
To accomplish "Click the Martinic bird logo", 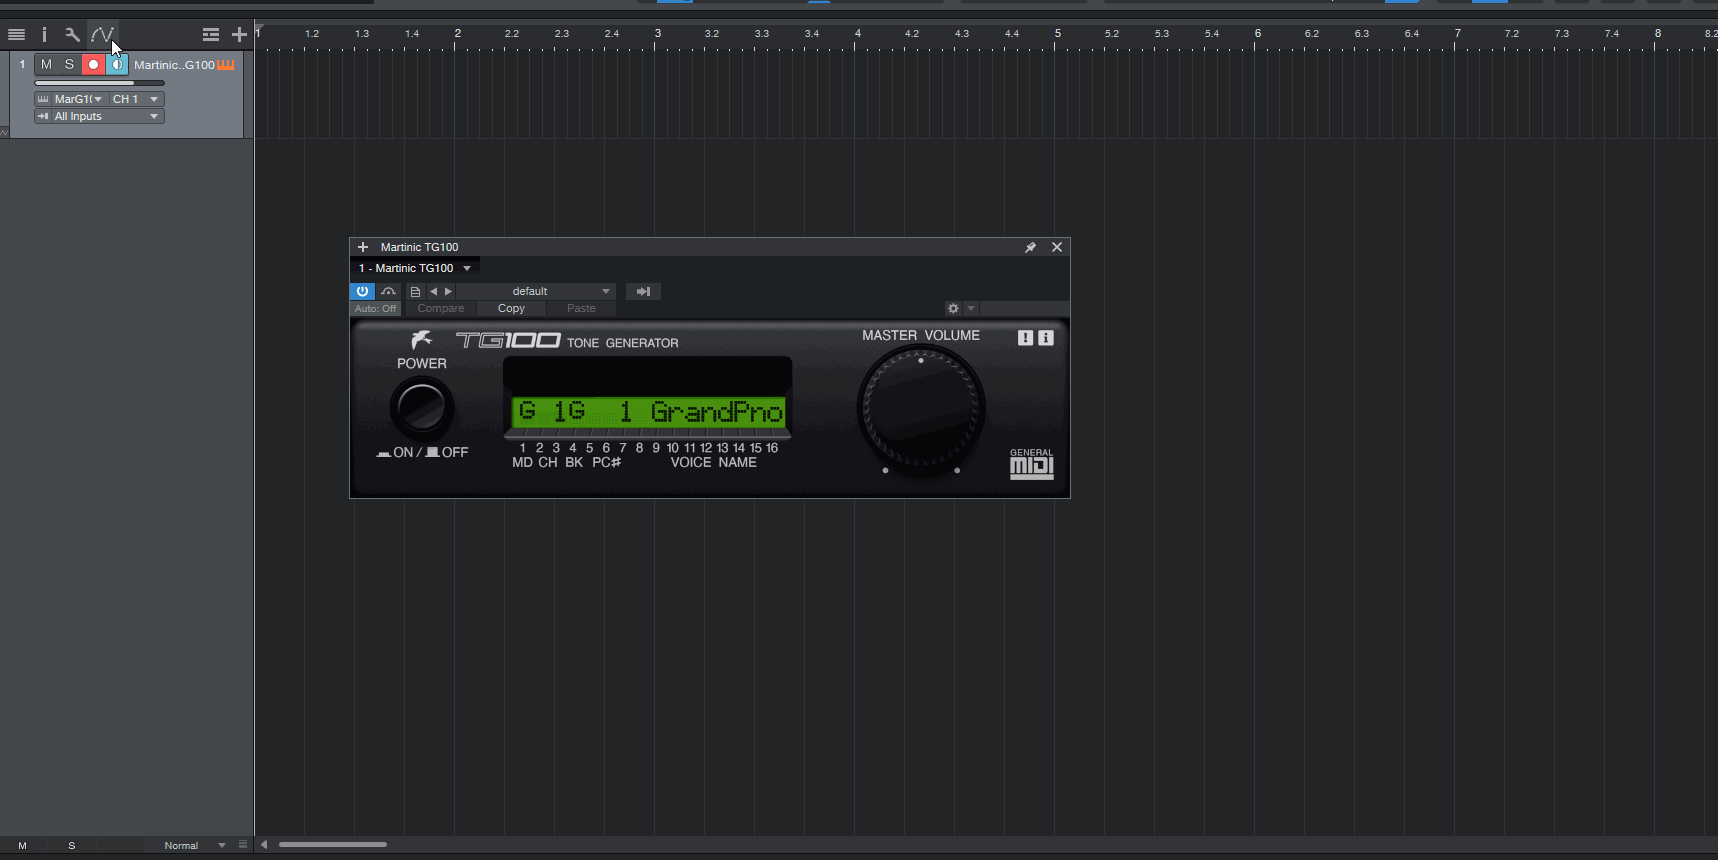I will 422,340.
